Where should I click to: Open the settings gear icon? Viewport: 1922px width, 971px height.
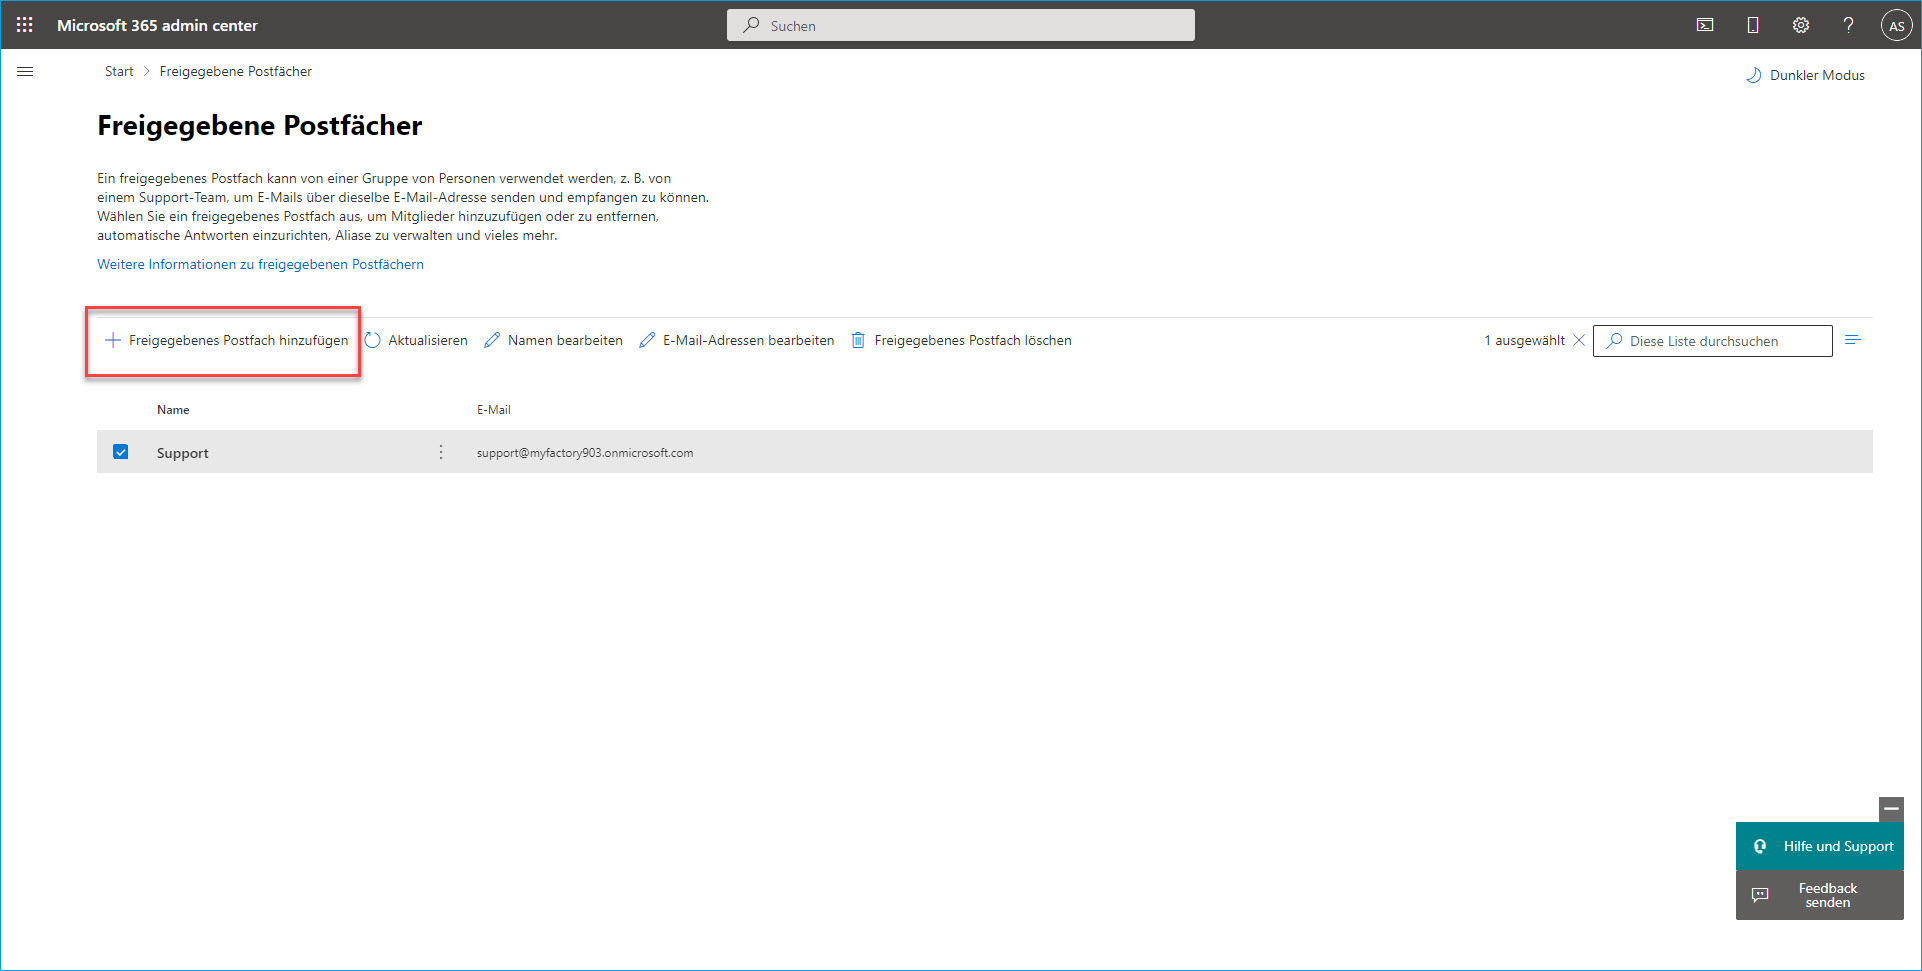click(x=1801, y=25)
